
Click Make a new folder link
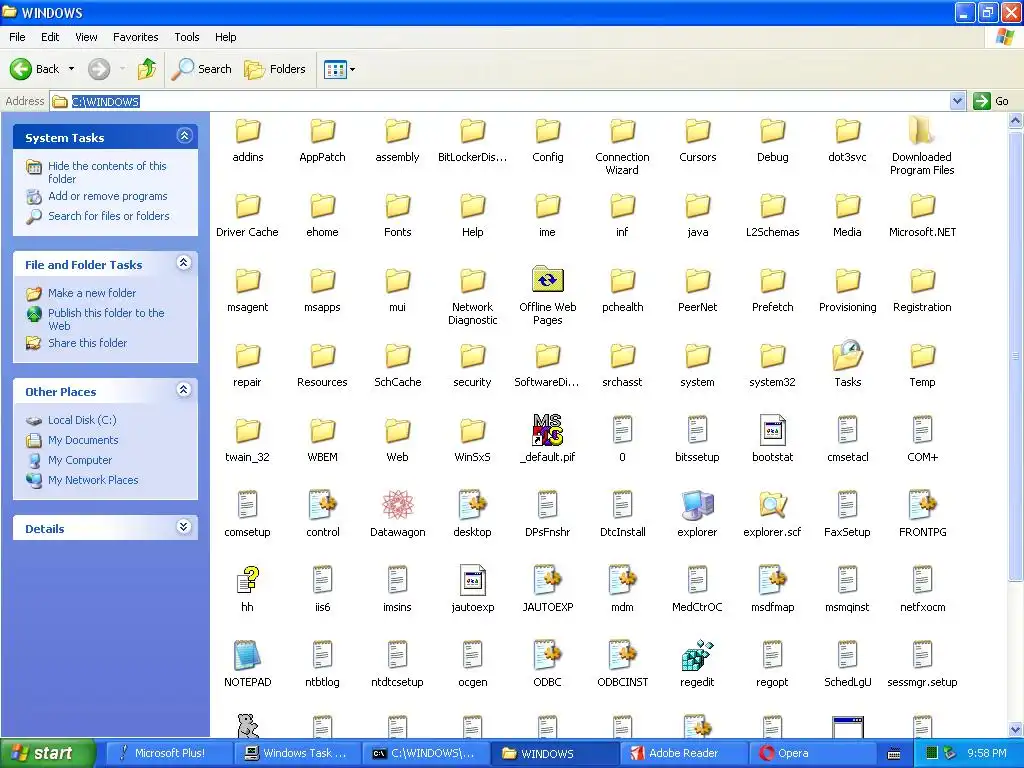pyautogui.click(x=92, y=293)
